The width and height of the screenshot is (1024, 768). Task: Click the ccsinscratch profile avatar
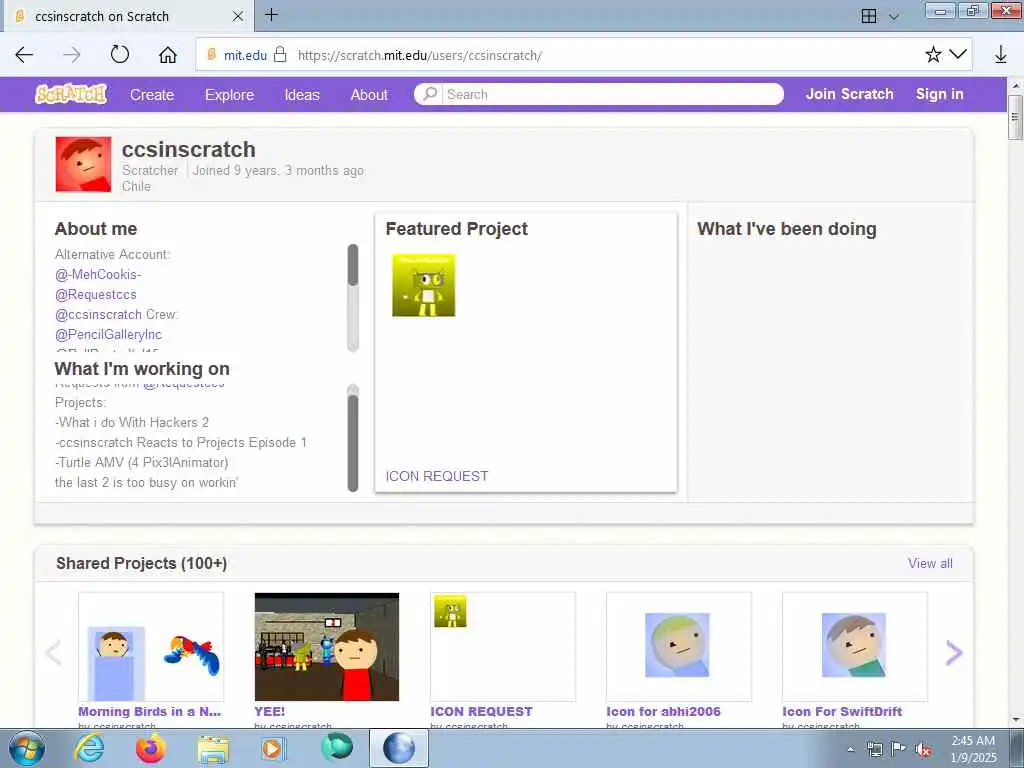tap(84, 164)
